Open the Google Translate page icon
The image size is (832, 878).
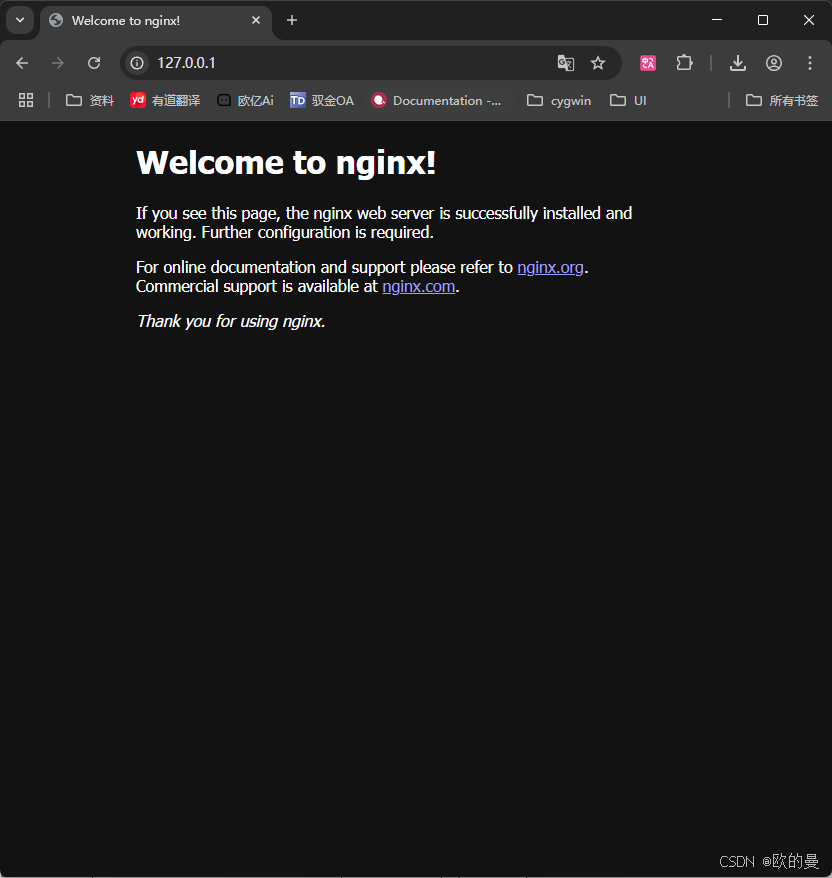tap(565, 63)
